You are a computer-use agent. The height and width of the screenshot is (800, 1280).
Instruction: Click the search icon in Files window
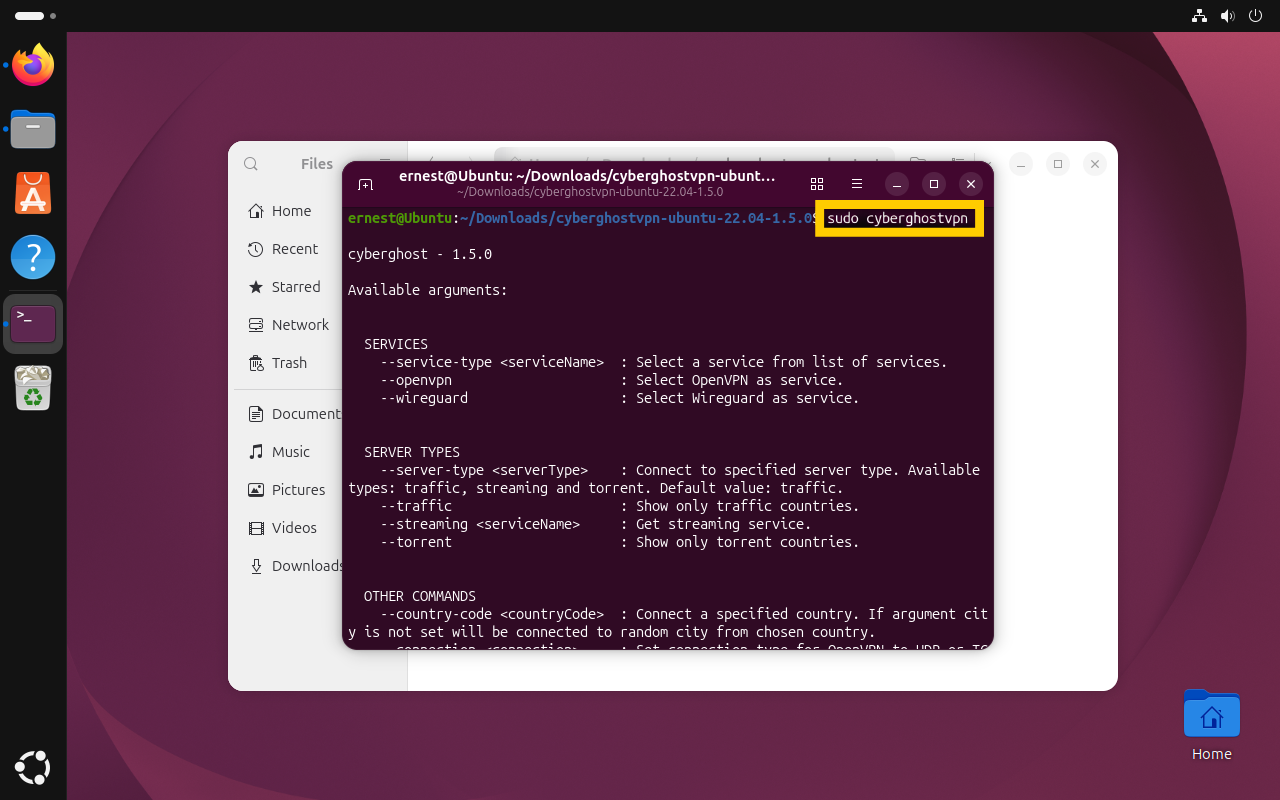pyautogui.click(x=251, y=164)
